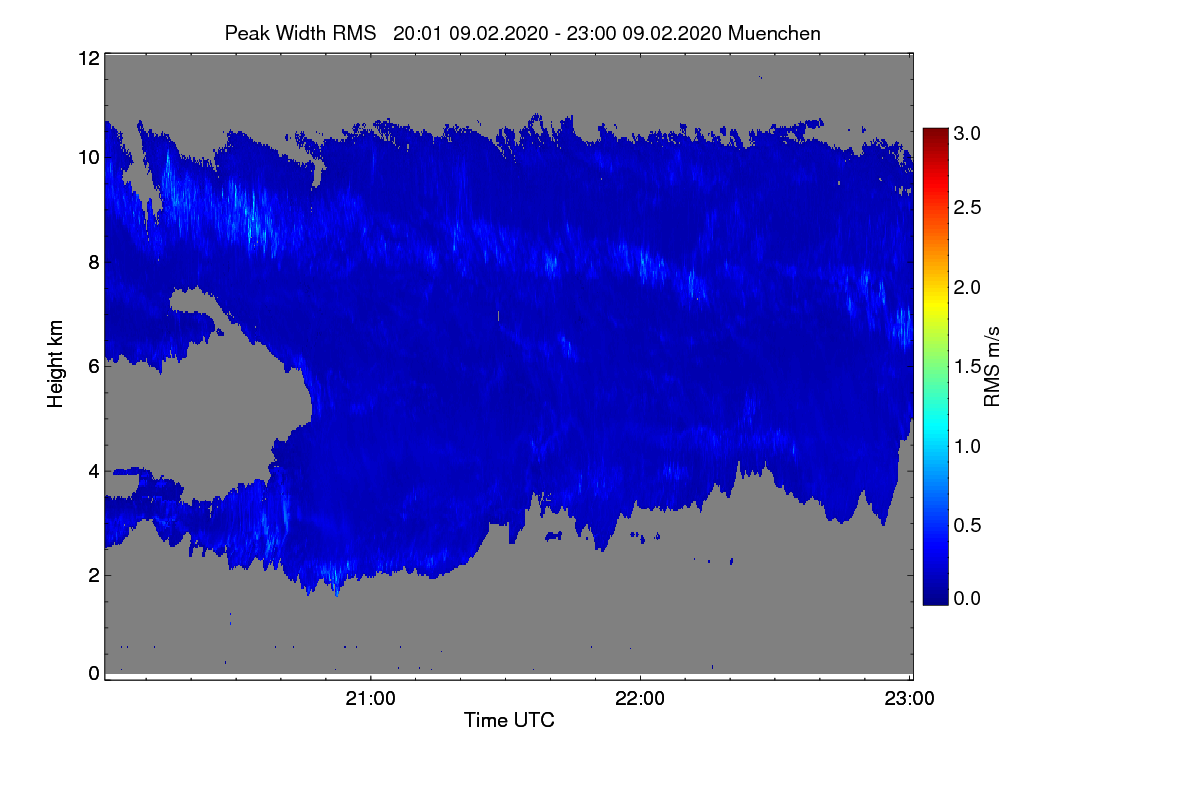Click the '22:00' time tick label
This screenshot has height=800, width=1200.
click(640, 699)
